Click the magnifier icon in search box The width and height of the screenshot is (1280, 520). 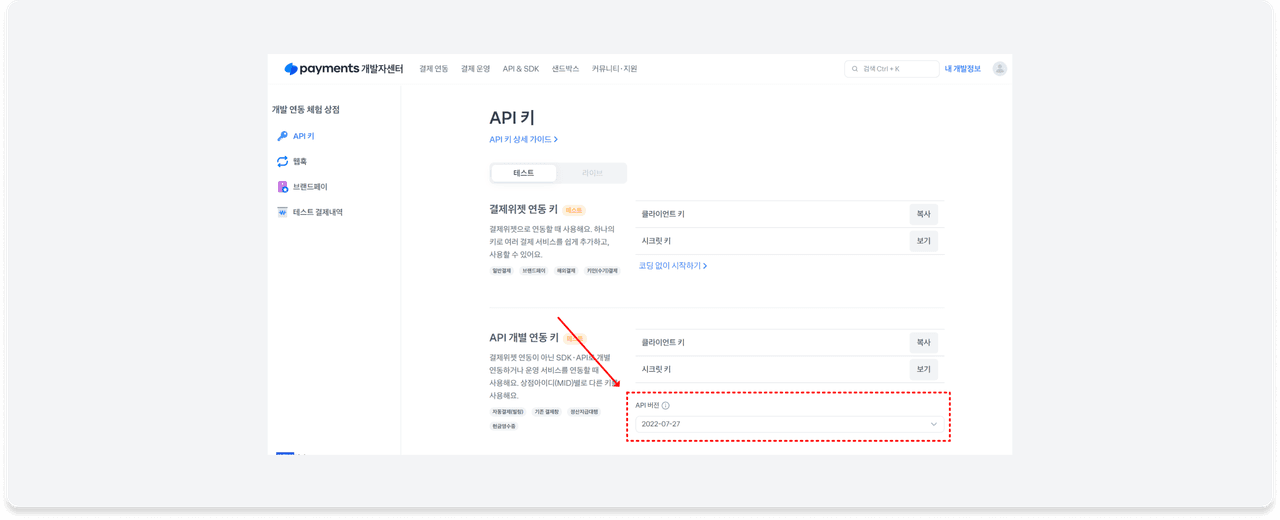854,69
